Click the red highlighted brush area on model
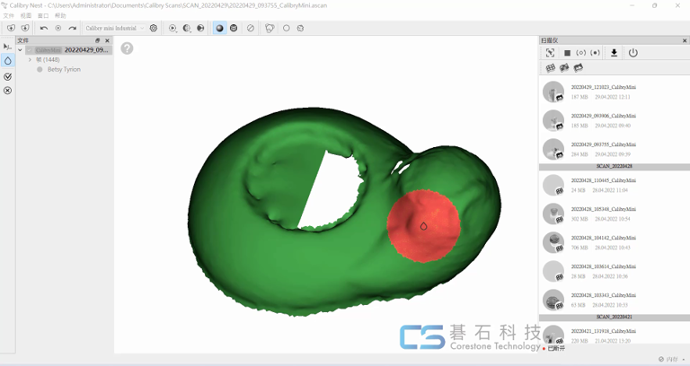Viewport: 690px width, 366px height. (x=423, y=226)
